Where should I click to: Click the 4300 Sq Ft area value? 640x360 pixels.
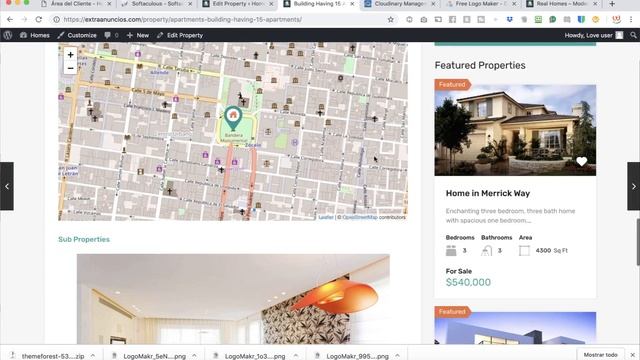551,250
